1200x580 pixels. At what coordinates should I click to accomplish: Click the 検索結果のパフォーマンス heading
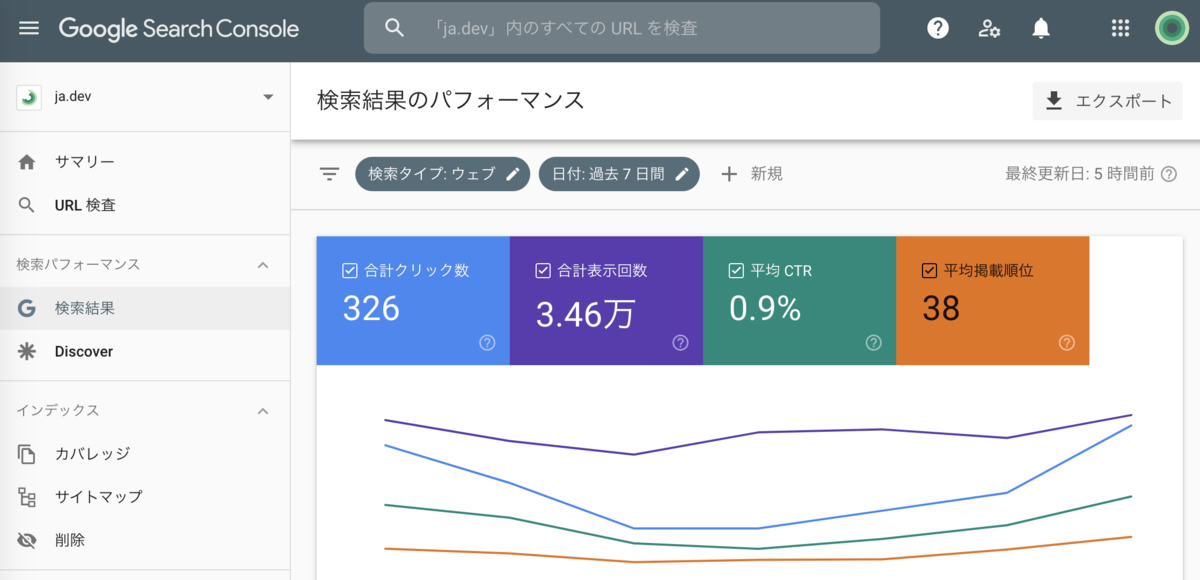point(451,100)
